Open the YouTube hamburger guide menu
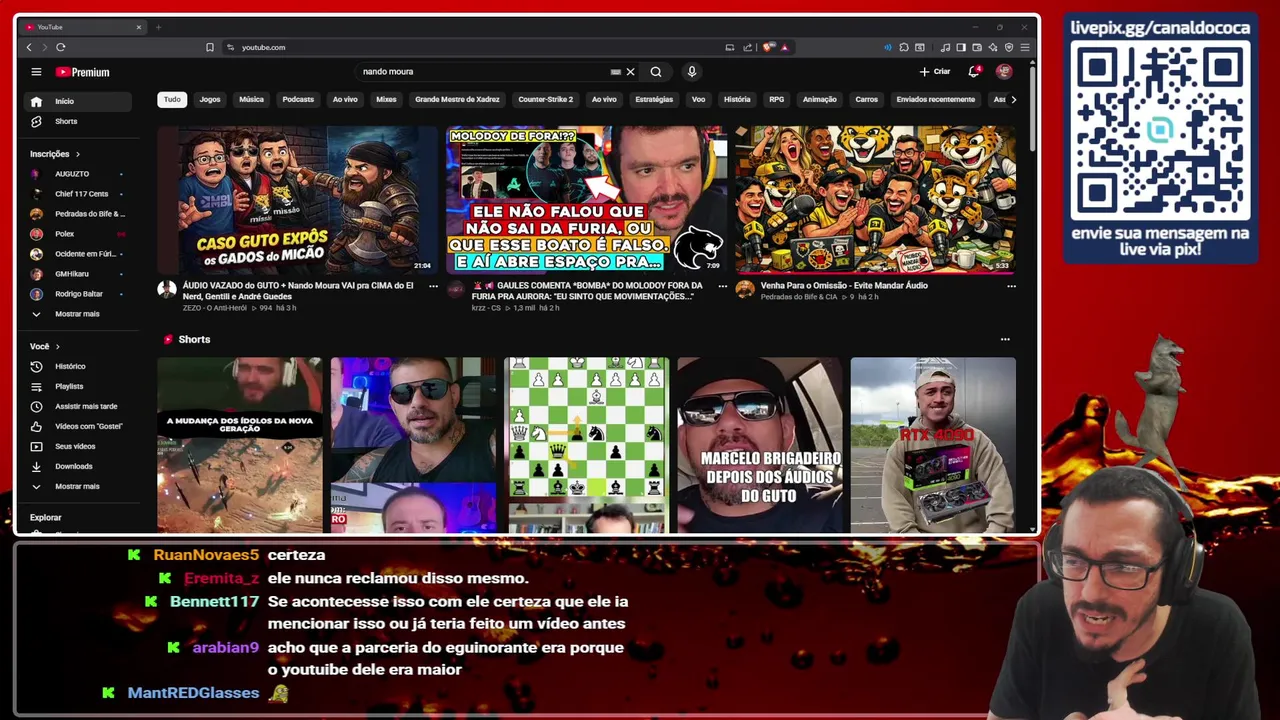The height and width of the screenshot is (720, 1280). click(x=36, y=72)
